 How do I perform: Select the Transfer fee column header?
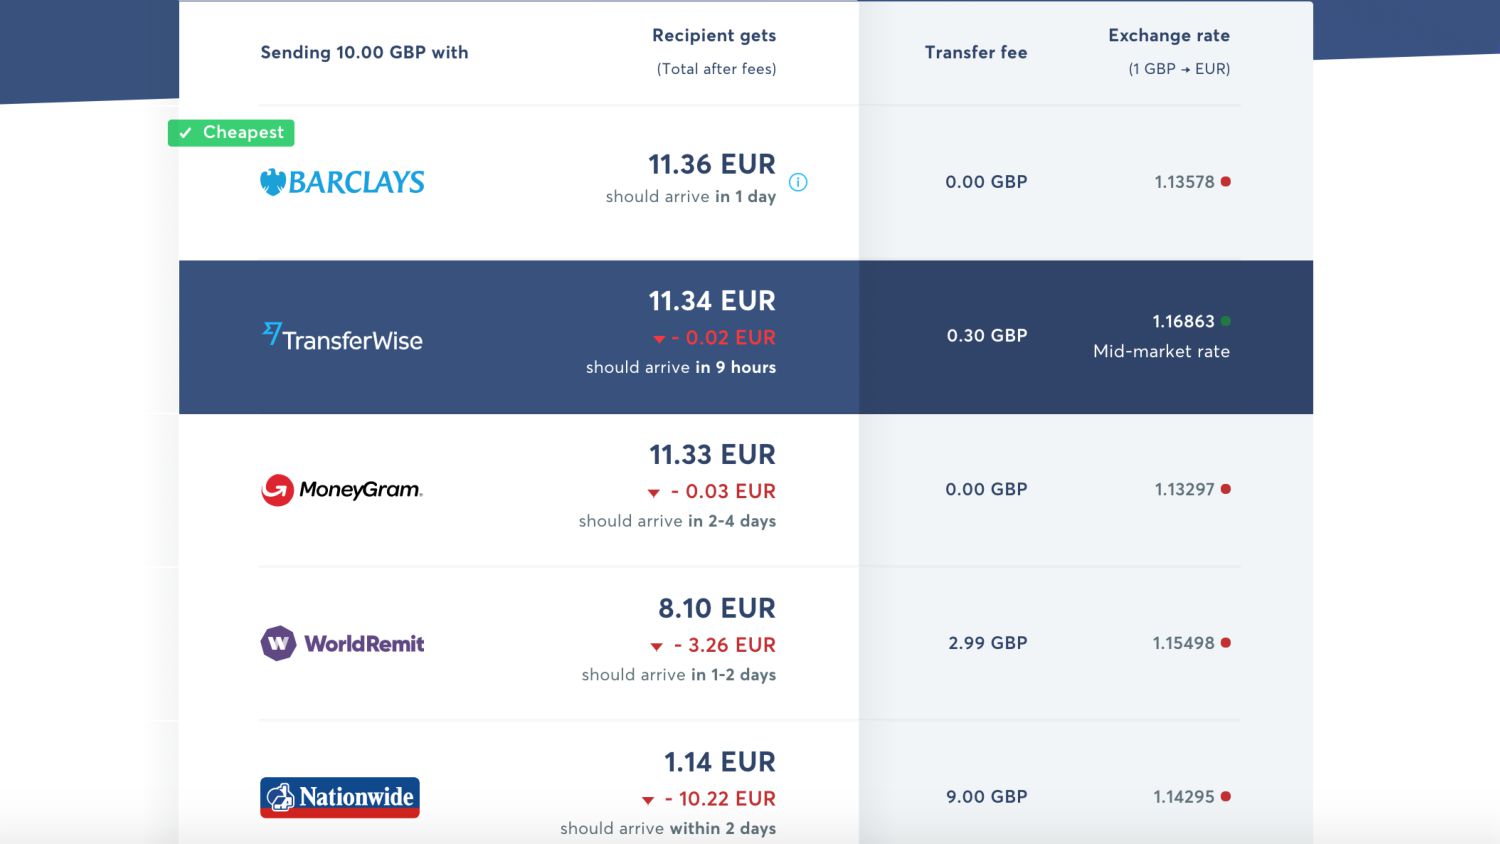[976, 52]
